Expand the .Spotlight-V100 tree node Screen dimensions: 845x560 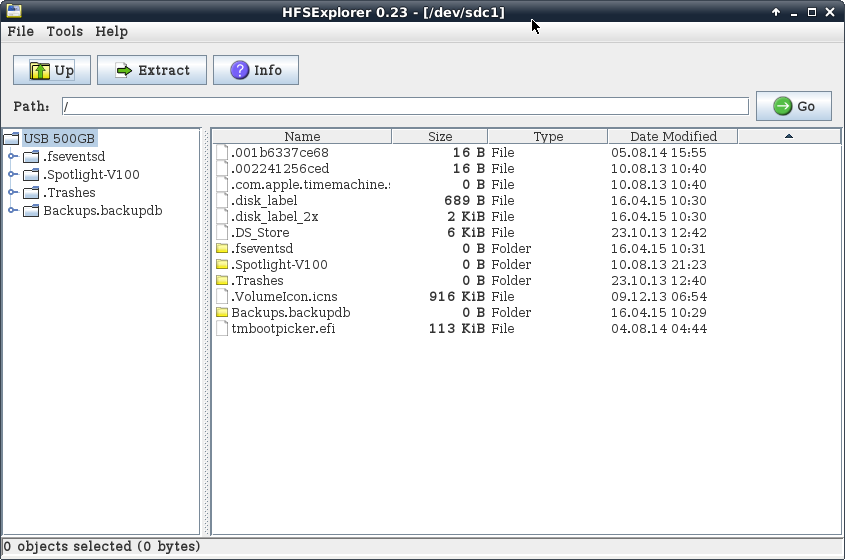(x=13, y=174)
